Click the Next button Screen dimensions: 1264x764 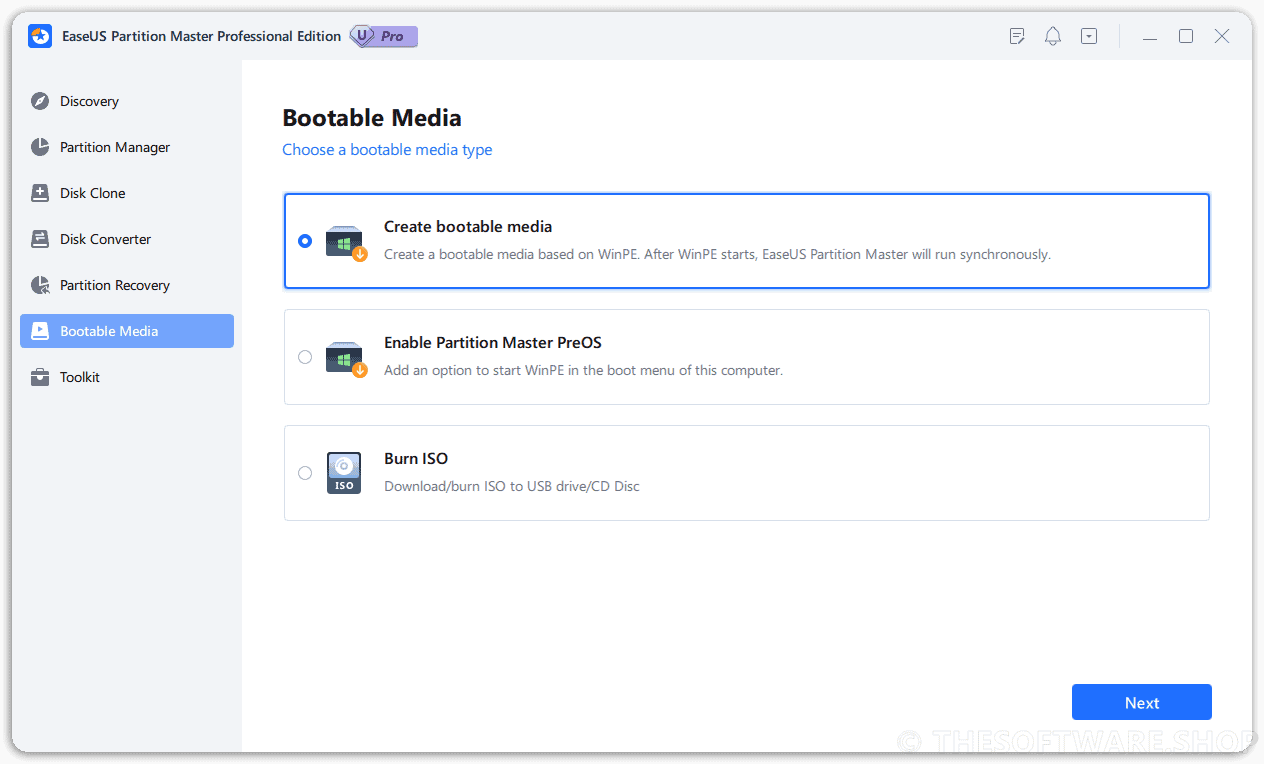click(1142, 702)
